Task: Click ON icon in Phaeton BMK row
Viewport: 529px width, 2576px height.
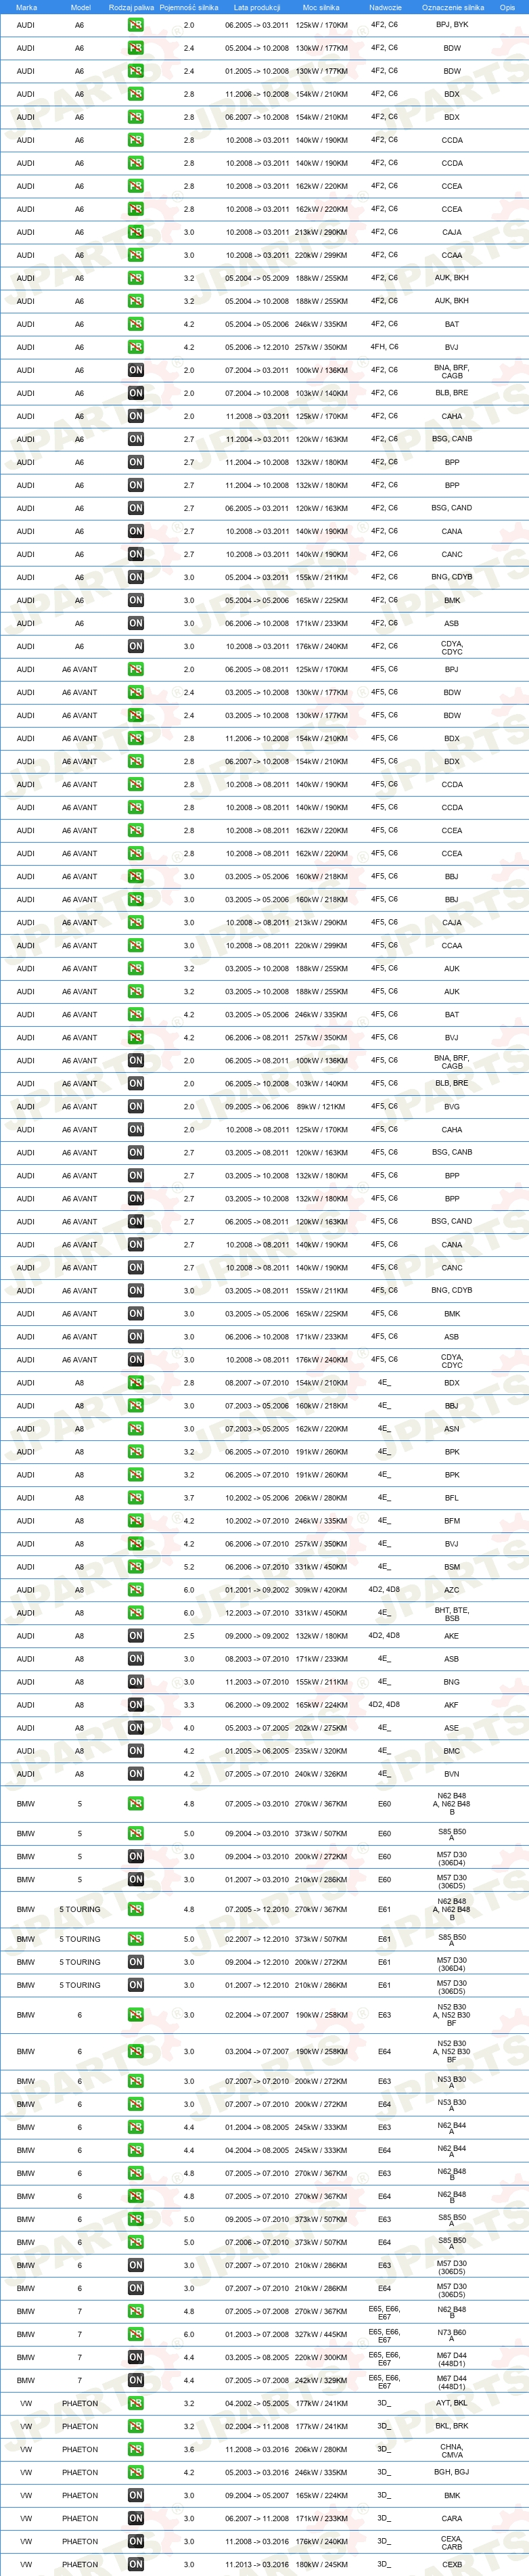Action: pyautogui.click(x=135, y=2494)
